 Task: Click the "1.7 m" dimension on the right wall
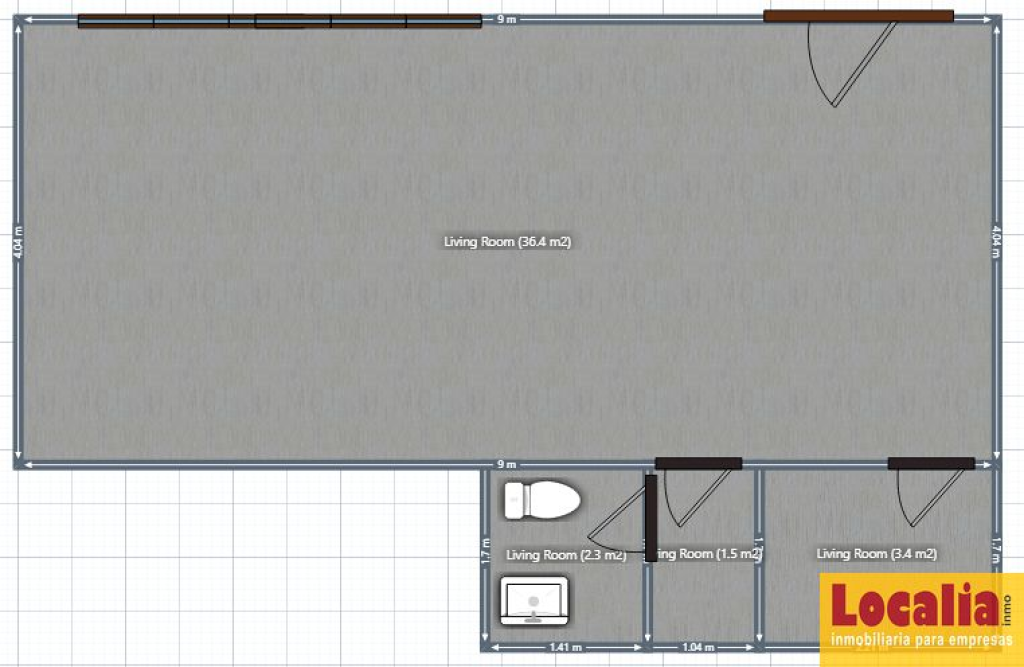(996, 551)
